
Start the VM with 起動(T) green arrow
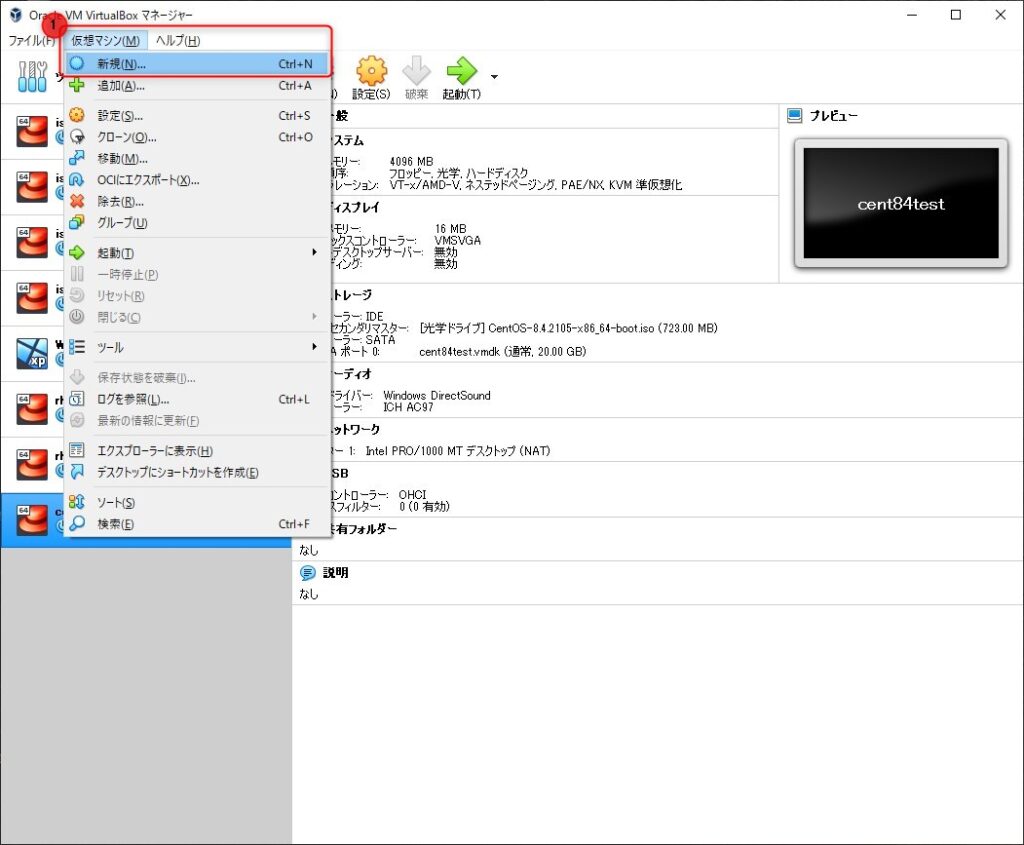[461, 78]
